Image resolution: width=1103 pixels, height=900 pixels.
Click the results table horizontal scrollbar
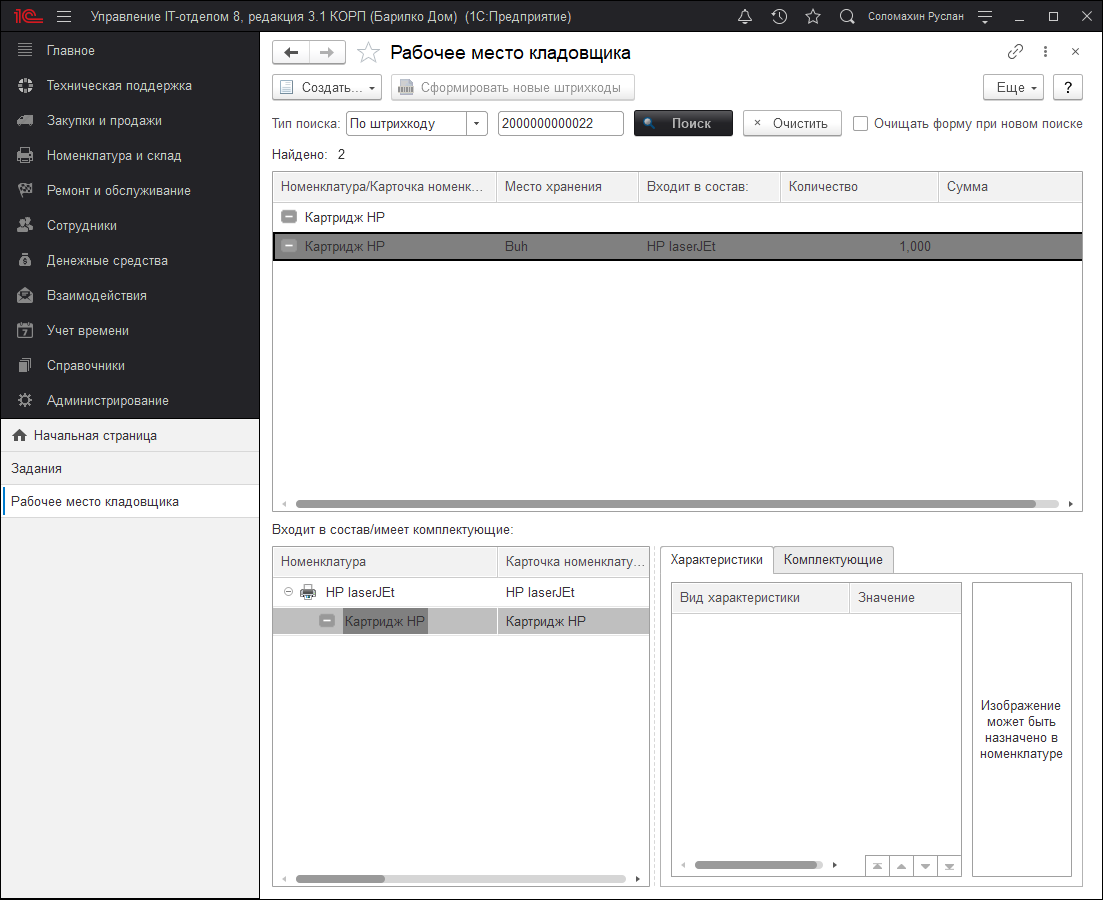coord(665,504)
